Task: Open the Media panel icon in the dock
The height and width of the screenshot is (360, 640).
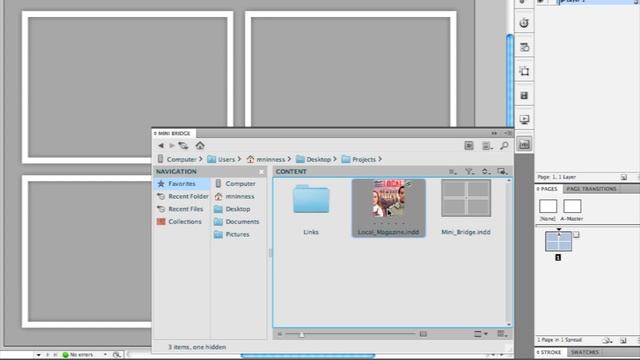Action: click(x=524, y=96)
